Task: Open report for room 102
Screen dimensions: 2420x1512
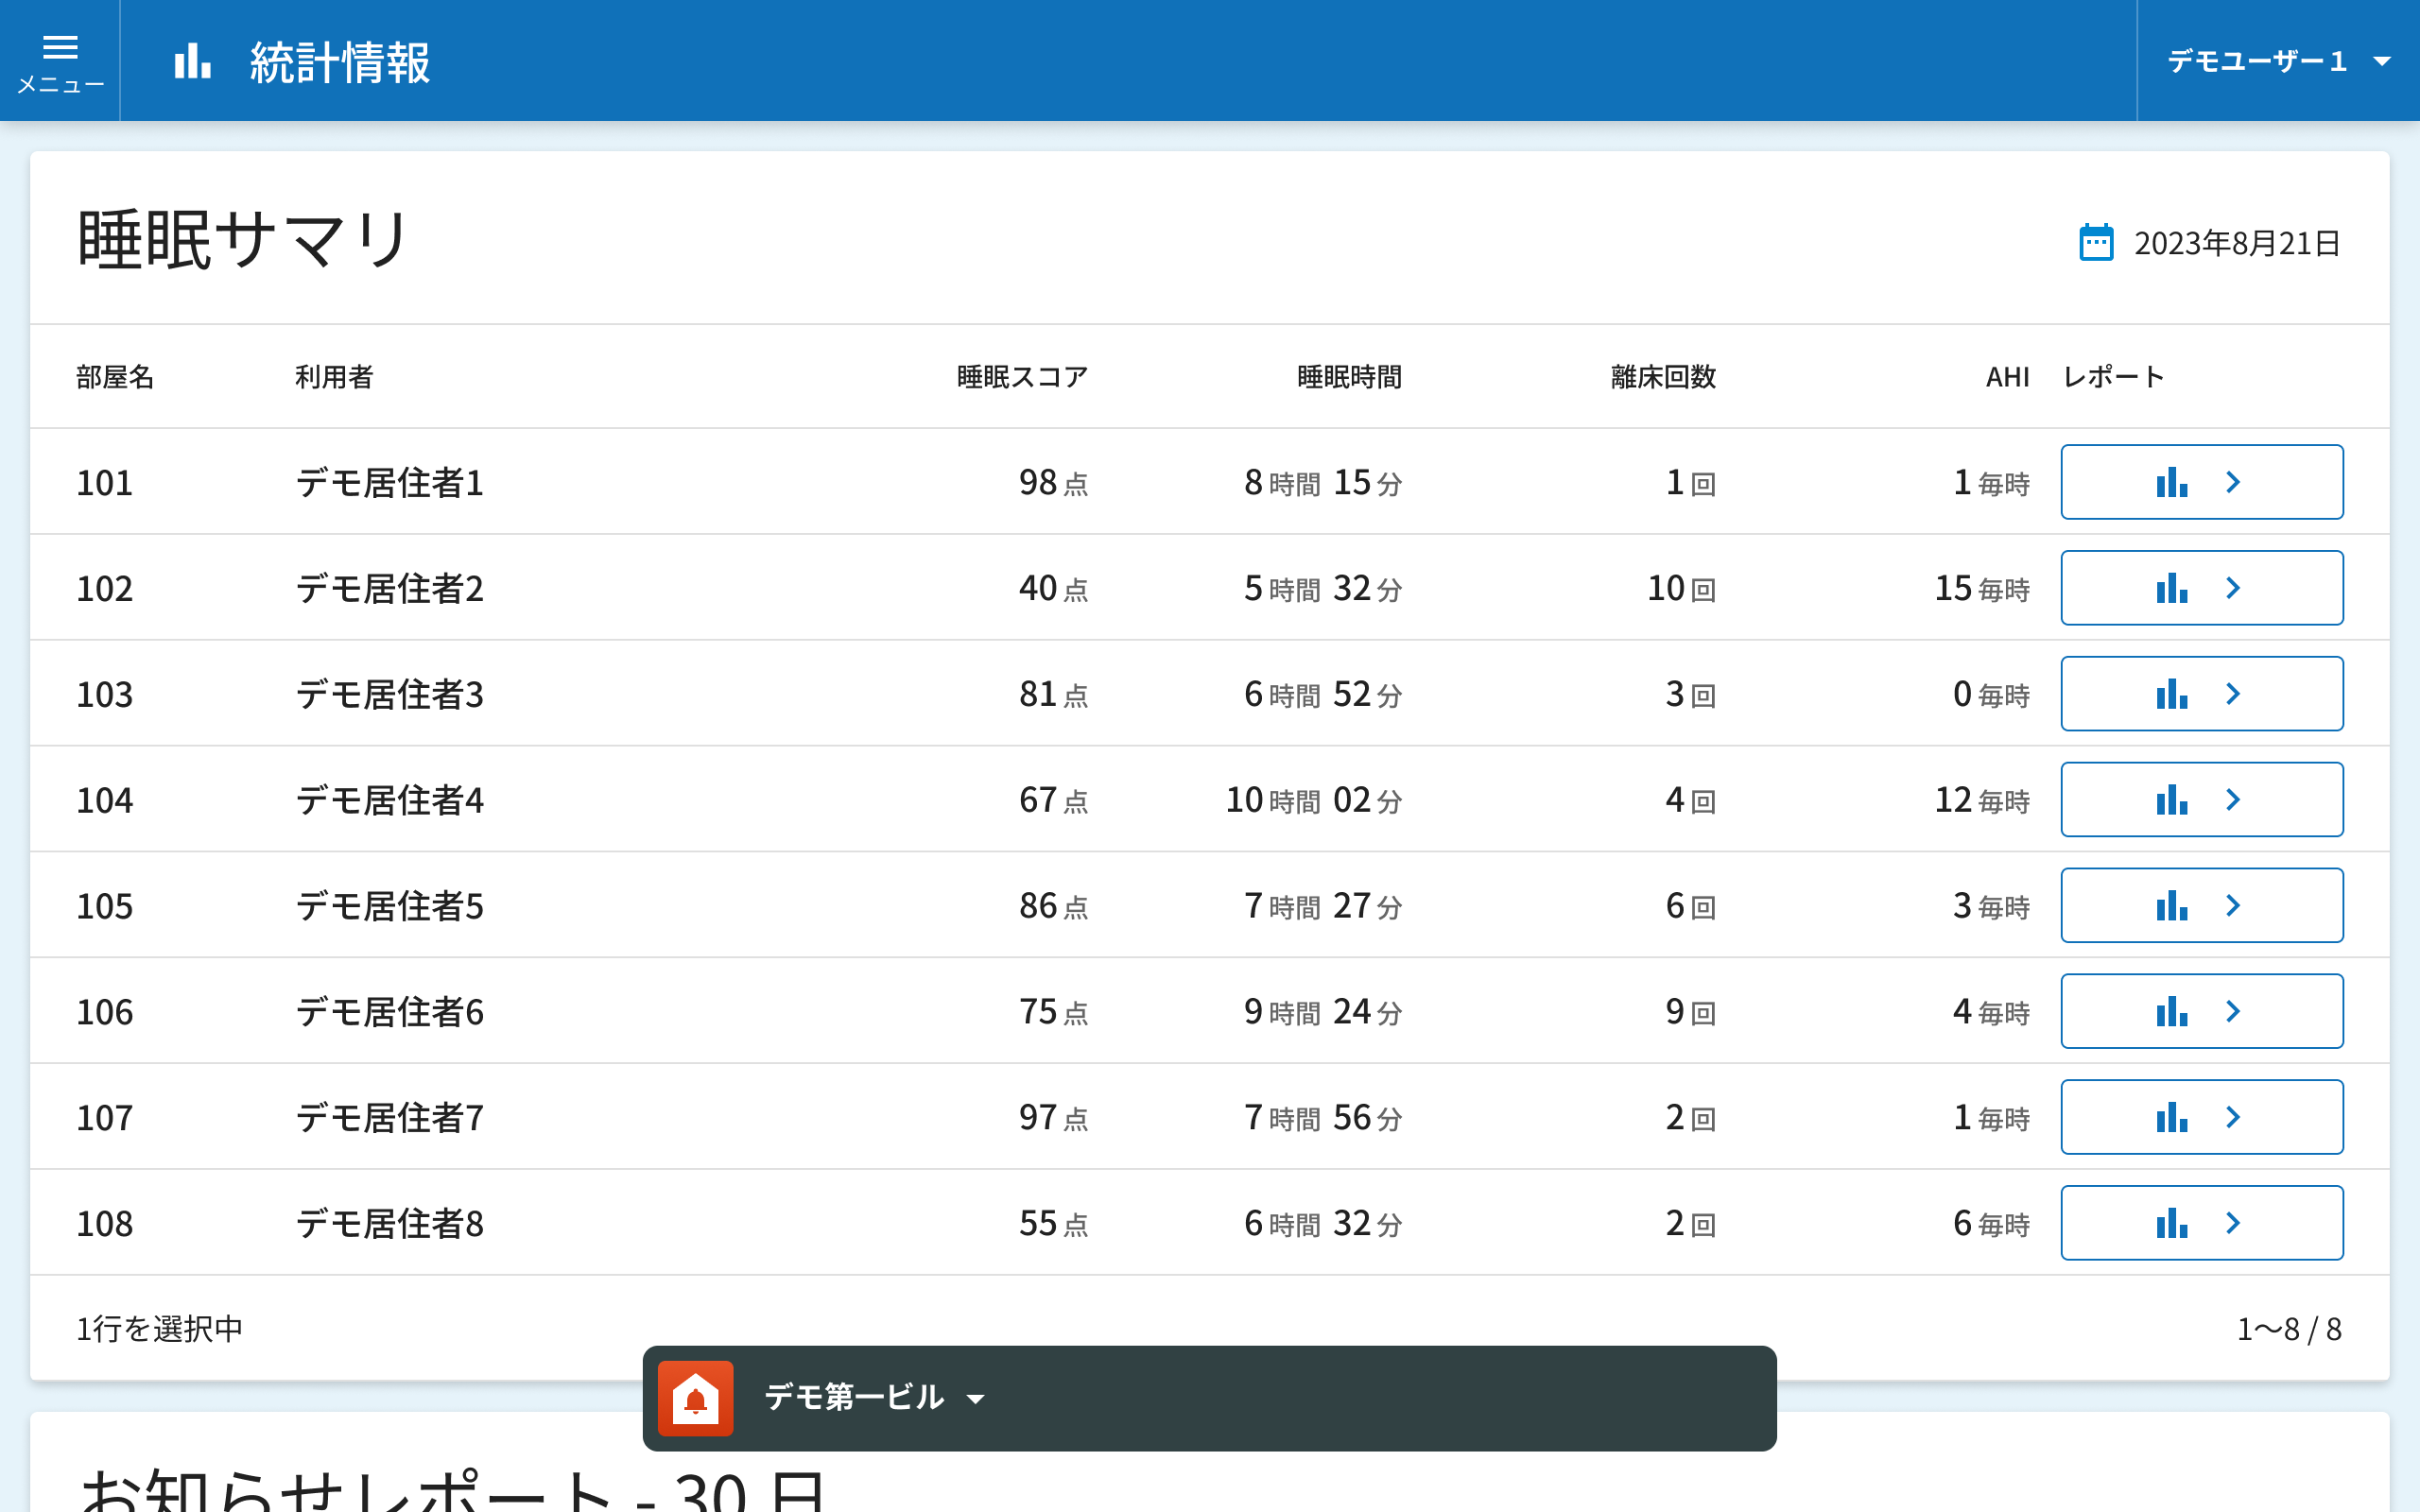Action: pos(2201,588)
